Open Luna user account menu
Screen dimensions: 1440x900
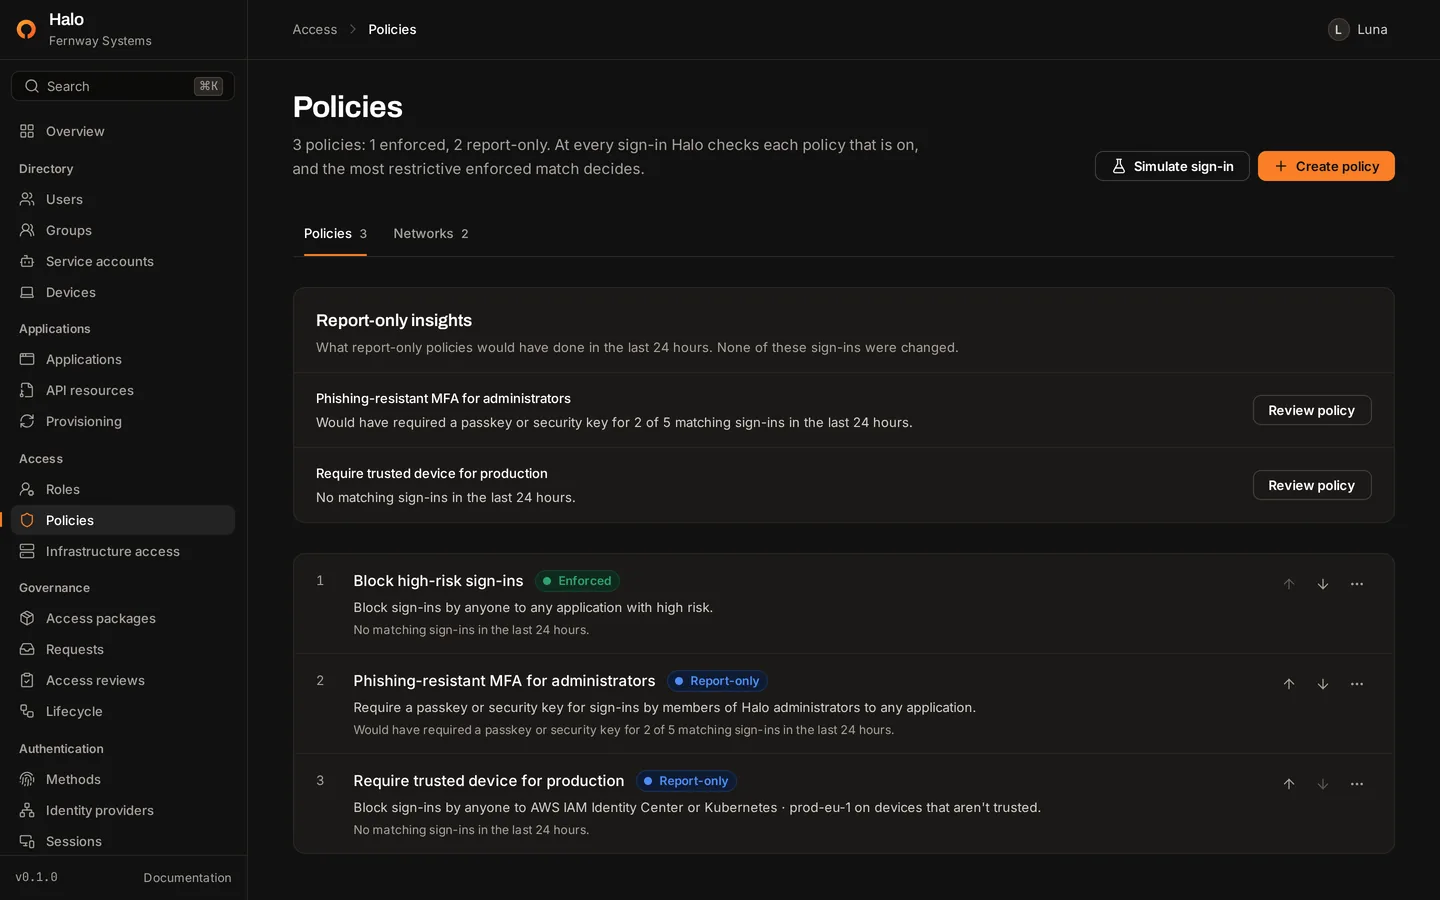1358,29
